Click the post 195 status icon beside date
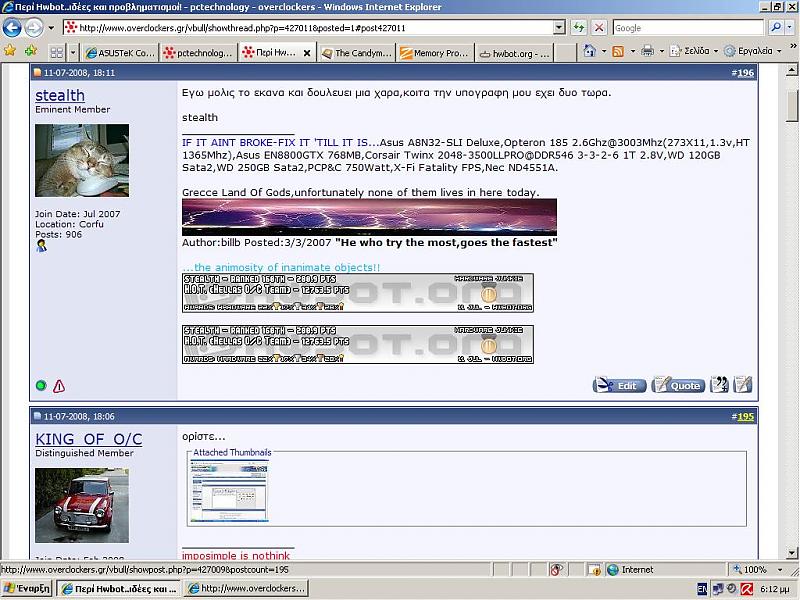The image size is (800, 600). point(37,416)
